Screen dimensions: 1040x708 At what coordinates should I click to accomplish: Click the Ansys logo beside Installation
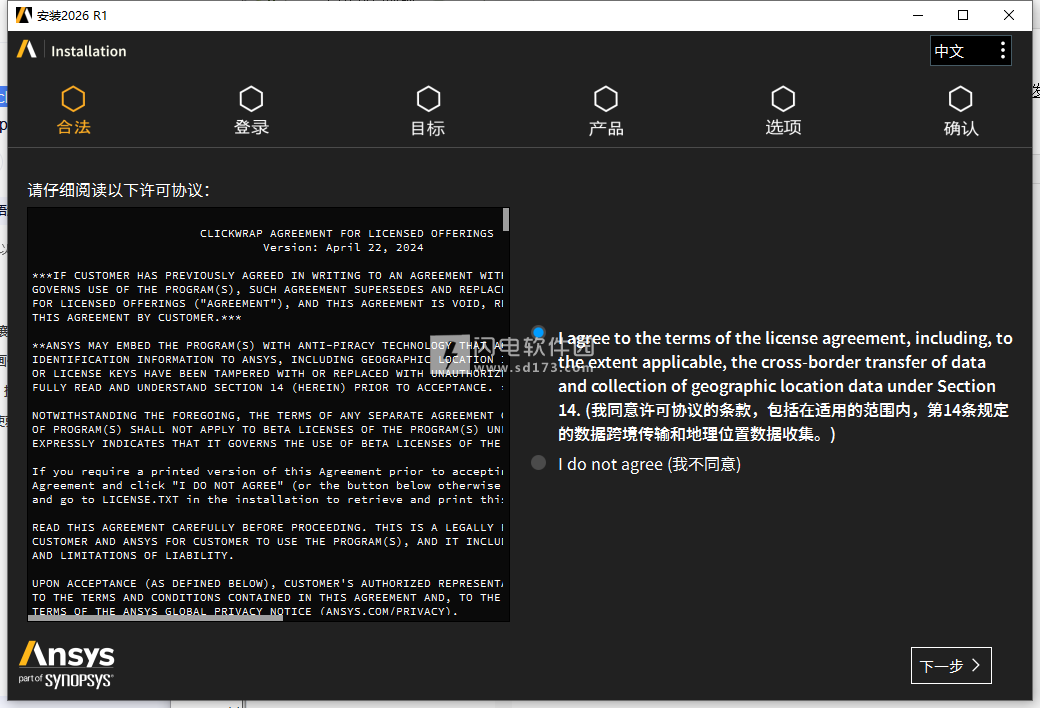[x=27, y=50]
